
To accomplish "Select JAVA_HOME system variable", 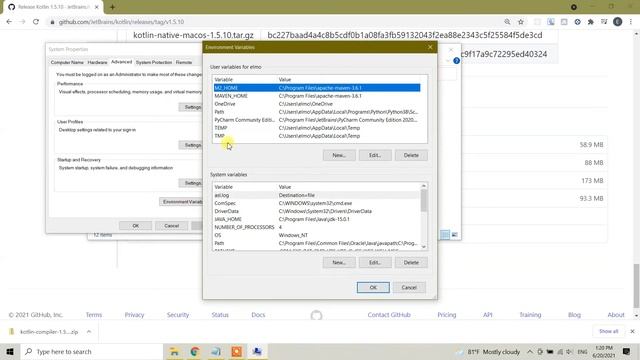I will click(x=317, y=219).
